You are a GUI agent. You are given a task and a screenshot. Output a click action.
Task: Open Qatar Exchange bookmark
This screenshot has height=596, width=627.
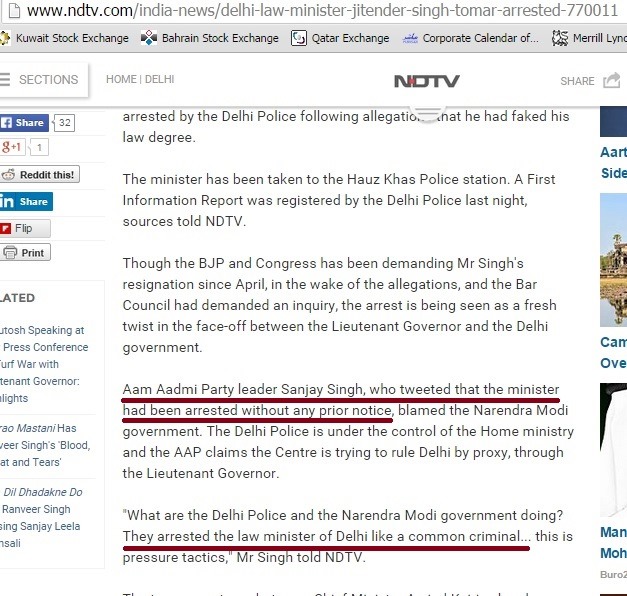340,38
